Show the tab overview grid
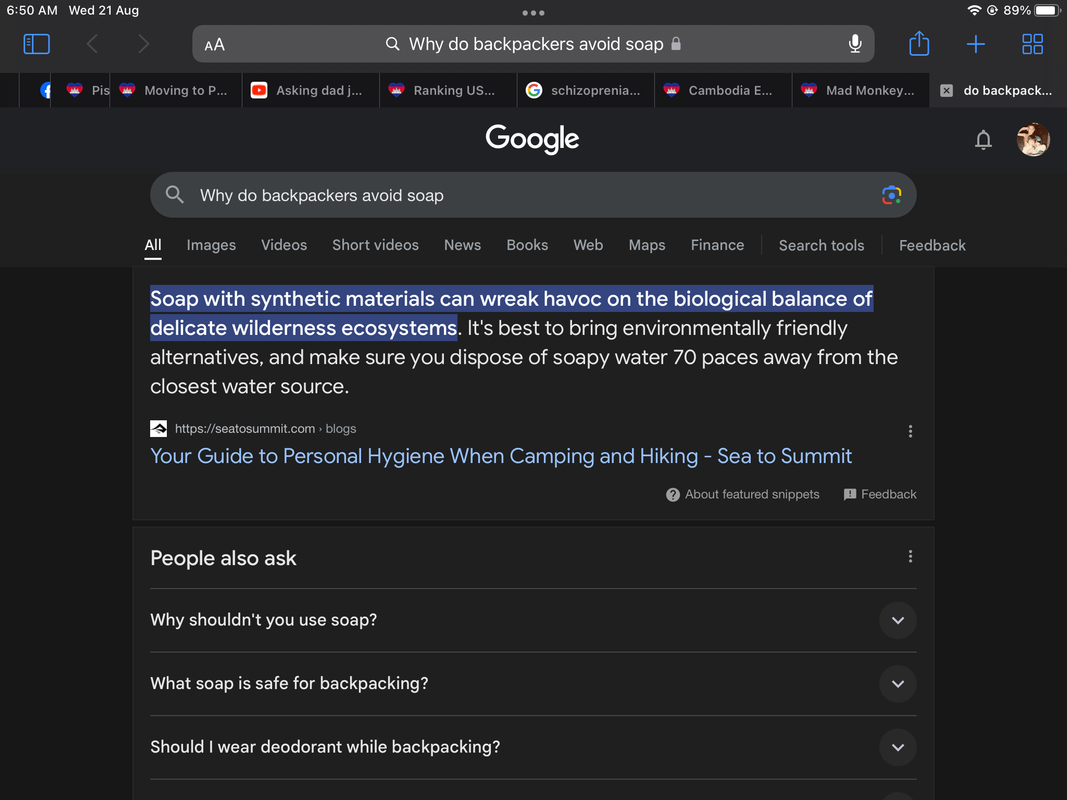The image size is (1067, 800). pyautogui.click(x=1032, y=44)
